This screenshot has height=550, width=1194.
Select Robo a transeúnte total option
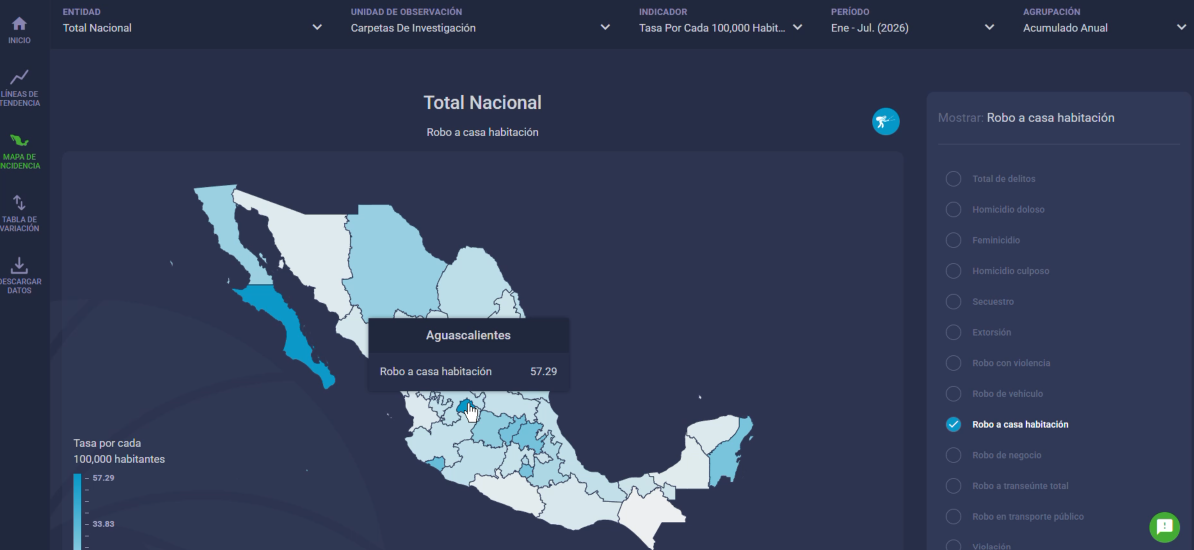click(1007, 486)
